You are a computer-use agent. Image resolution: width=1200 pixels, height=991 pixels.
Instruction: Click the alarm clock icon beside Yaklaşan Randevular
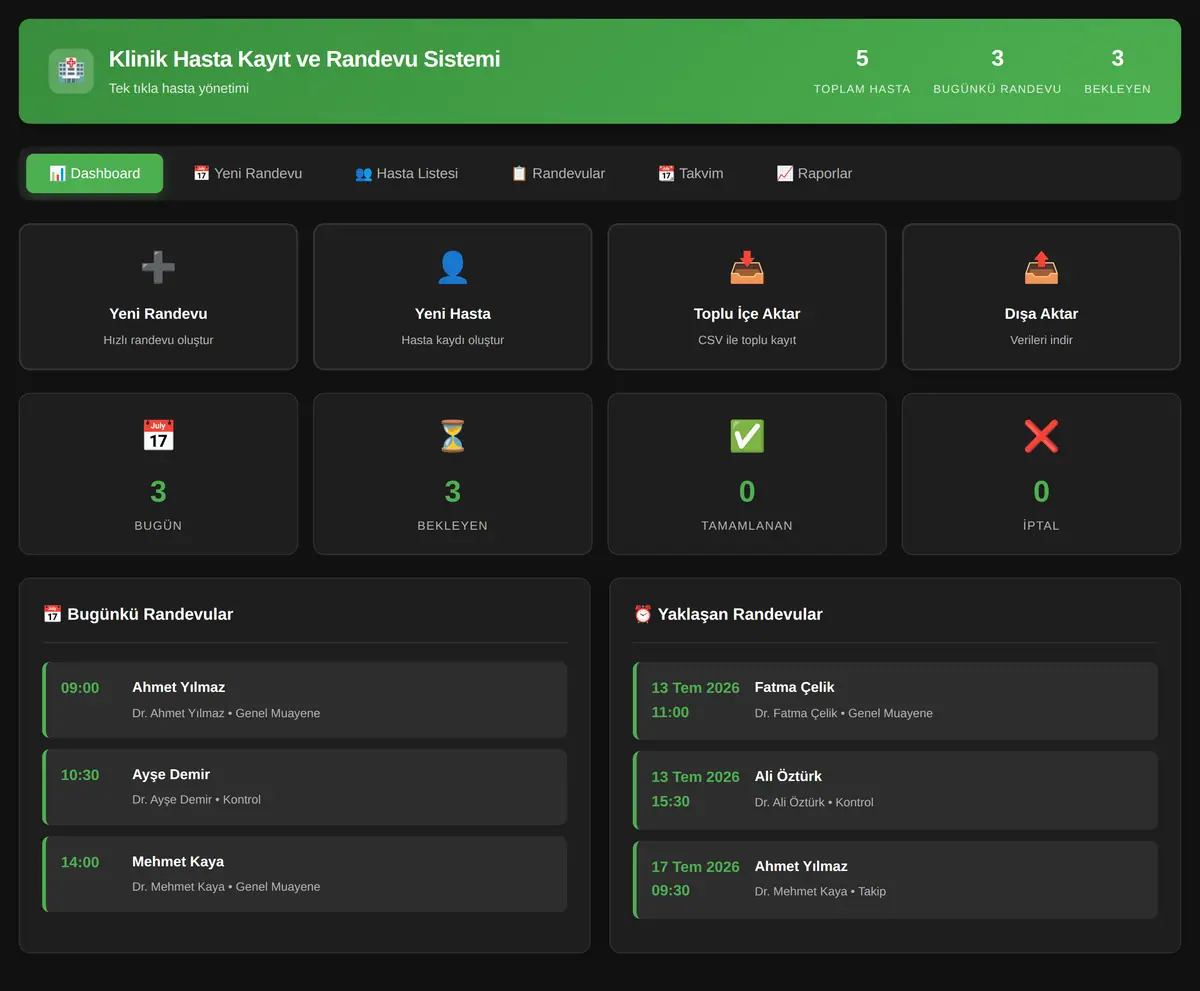(643, 614)
